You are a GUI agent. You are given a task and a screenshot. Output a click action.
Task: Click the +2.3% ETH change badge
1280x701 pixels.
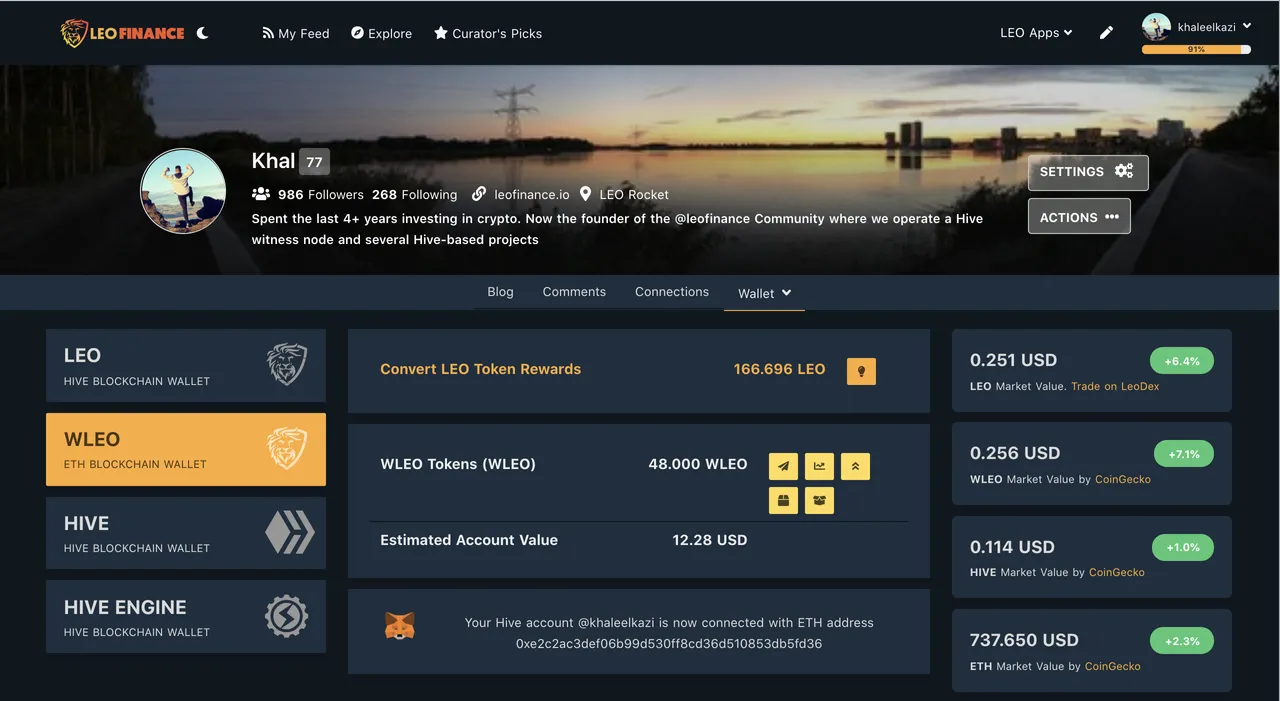pos(1183,641)
